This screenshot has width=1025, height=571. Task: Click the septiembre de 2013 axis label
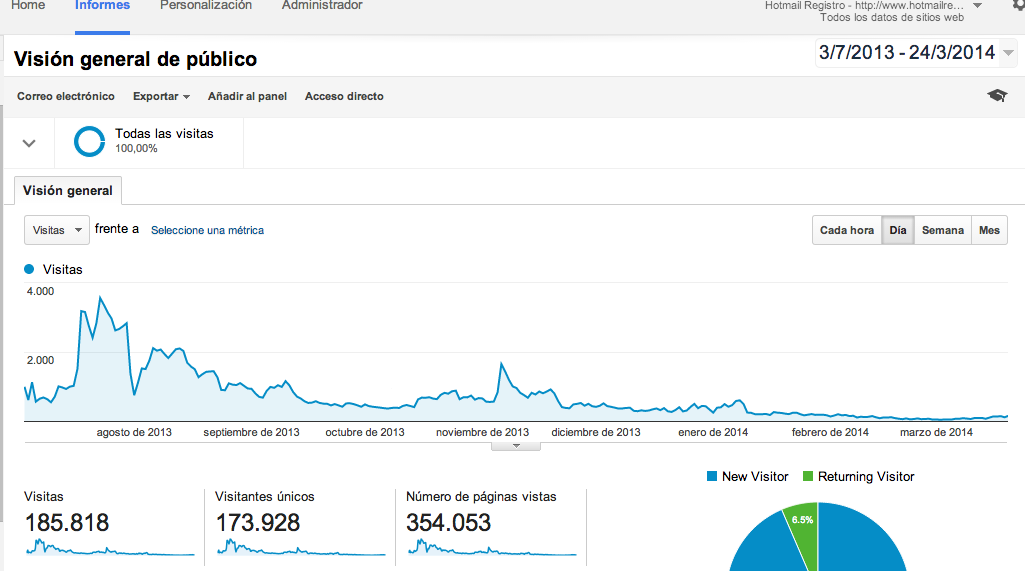[x=251, y=432]
